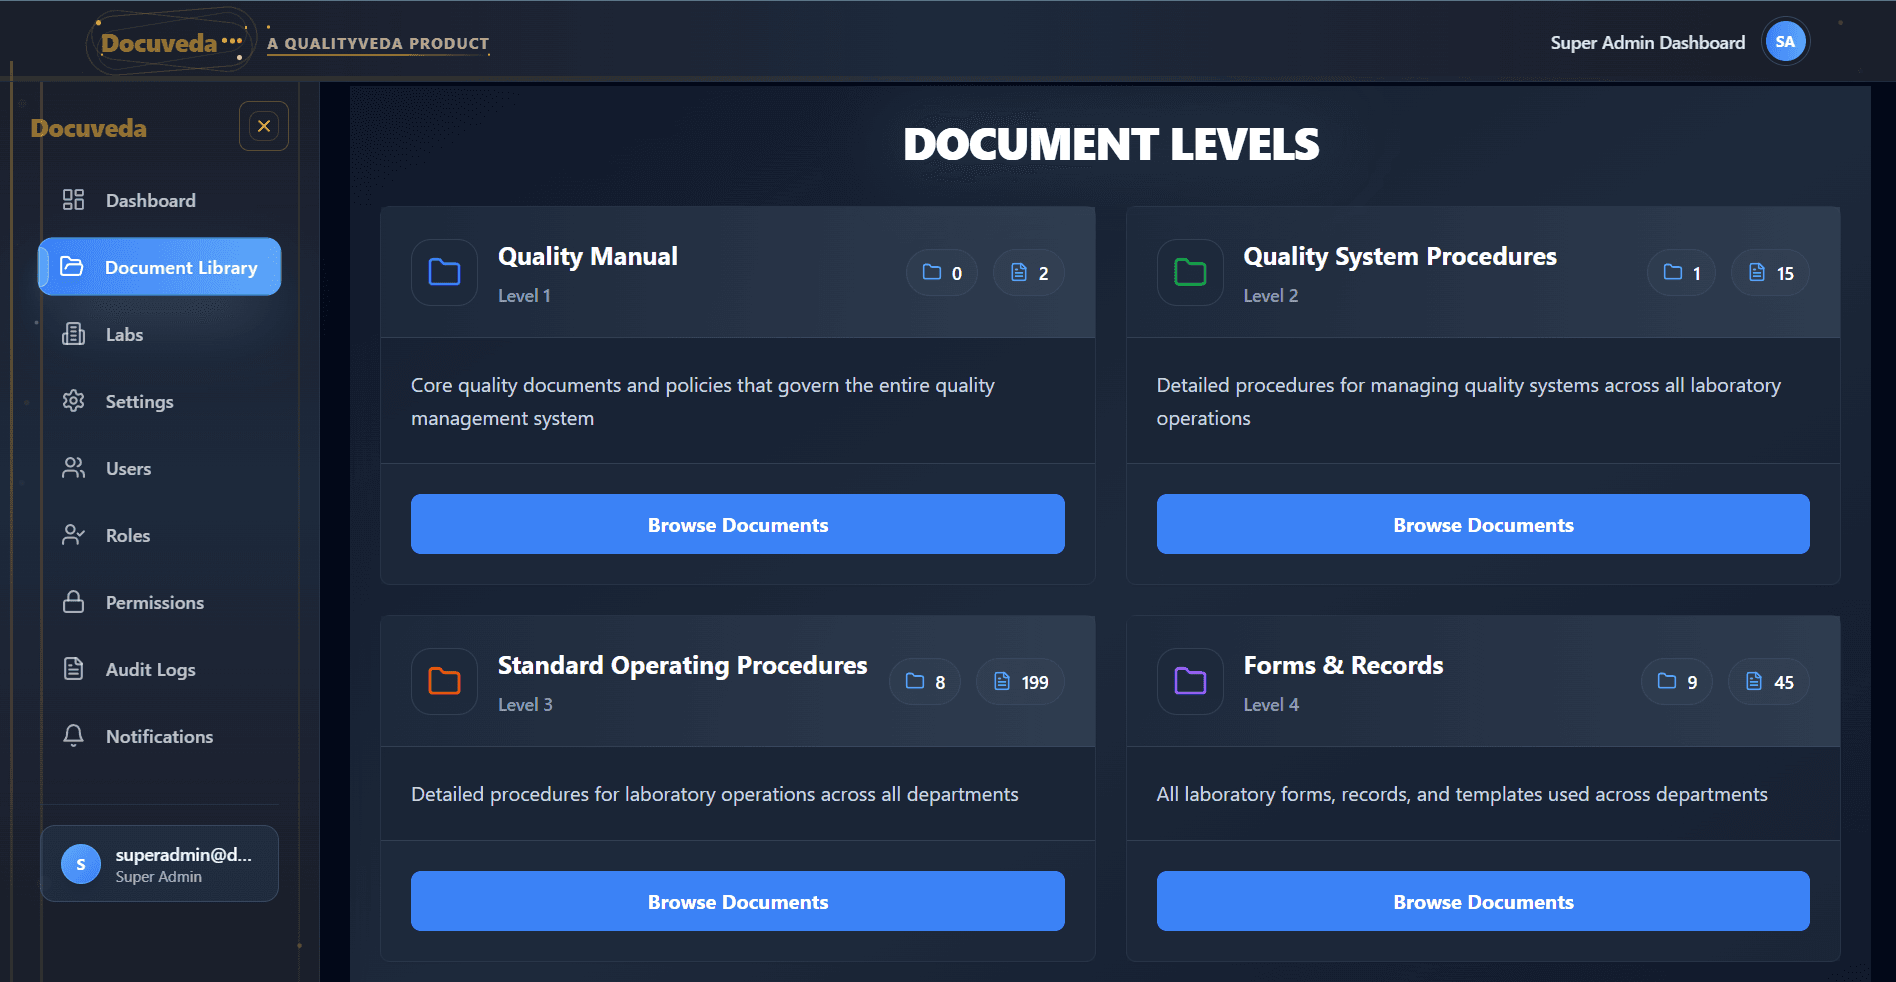Click the purple Forms & Records folder icon

click(x=1189, y=681)
